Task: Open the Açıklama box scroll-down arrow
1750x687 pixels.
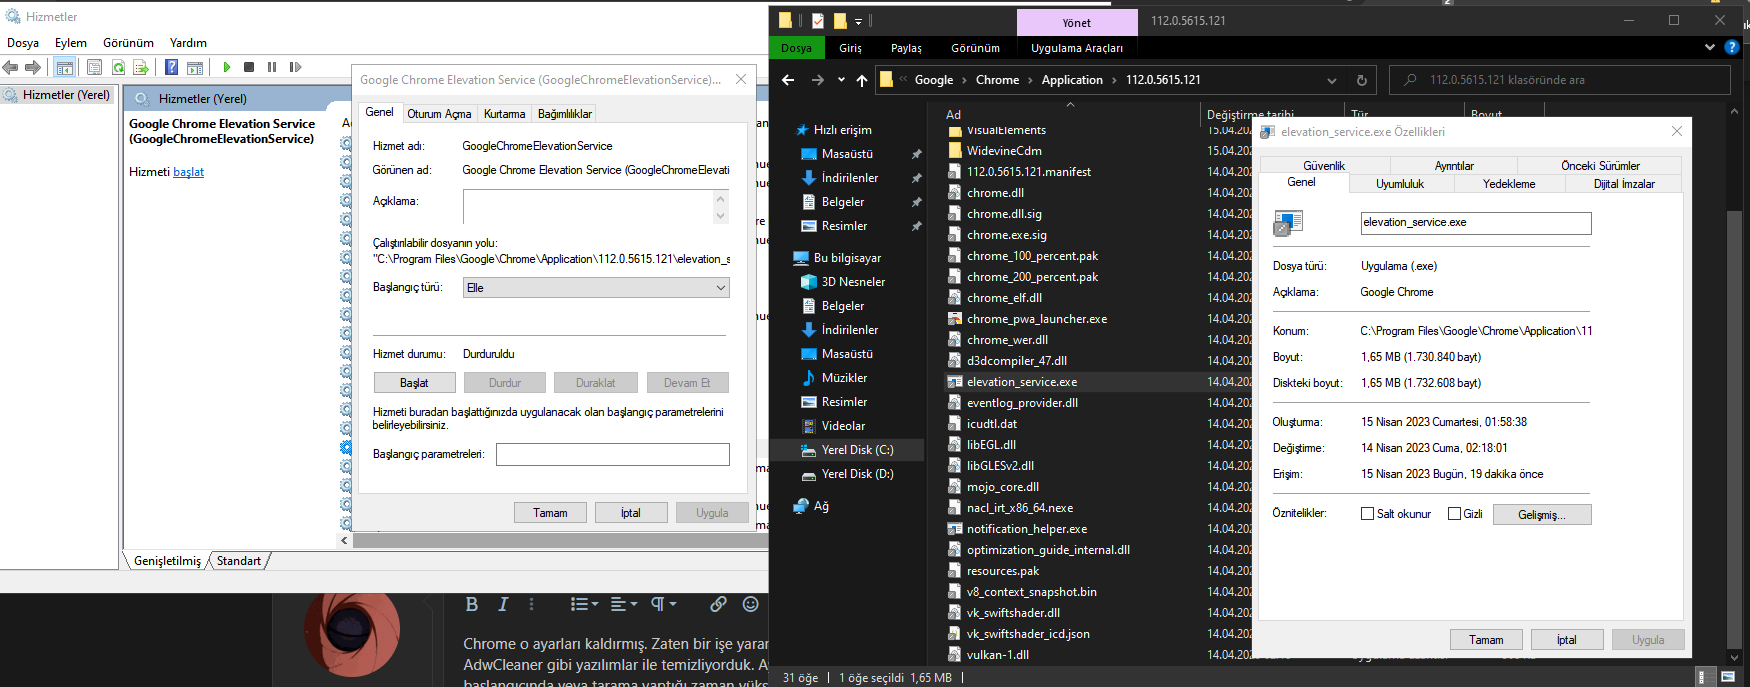Action: click(x=720, y=215)
